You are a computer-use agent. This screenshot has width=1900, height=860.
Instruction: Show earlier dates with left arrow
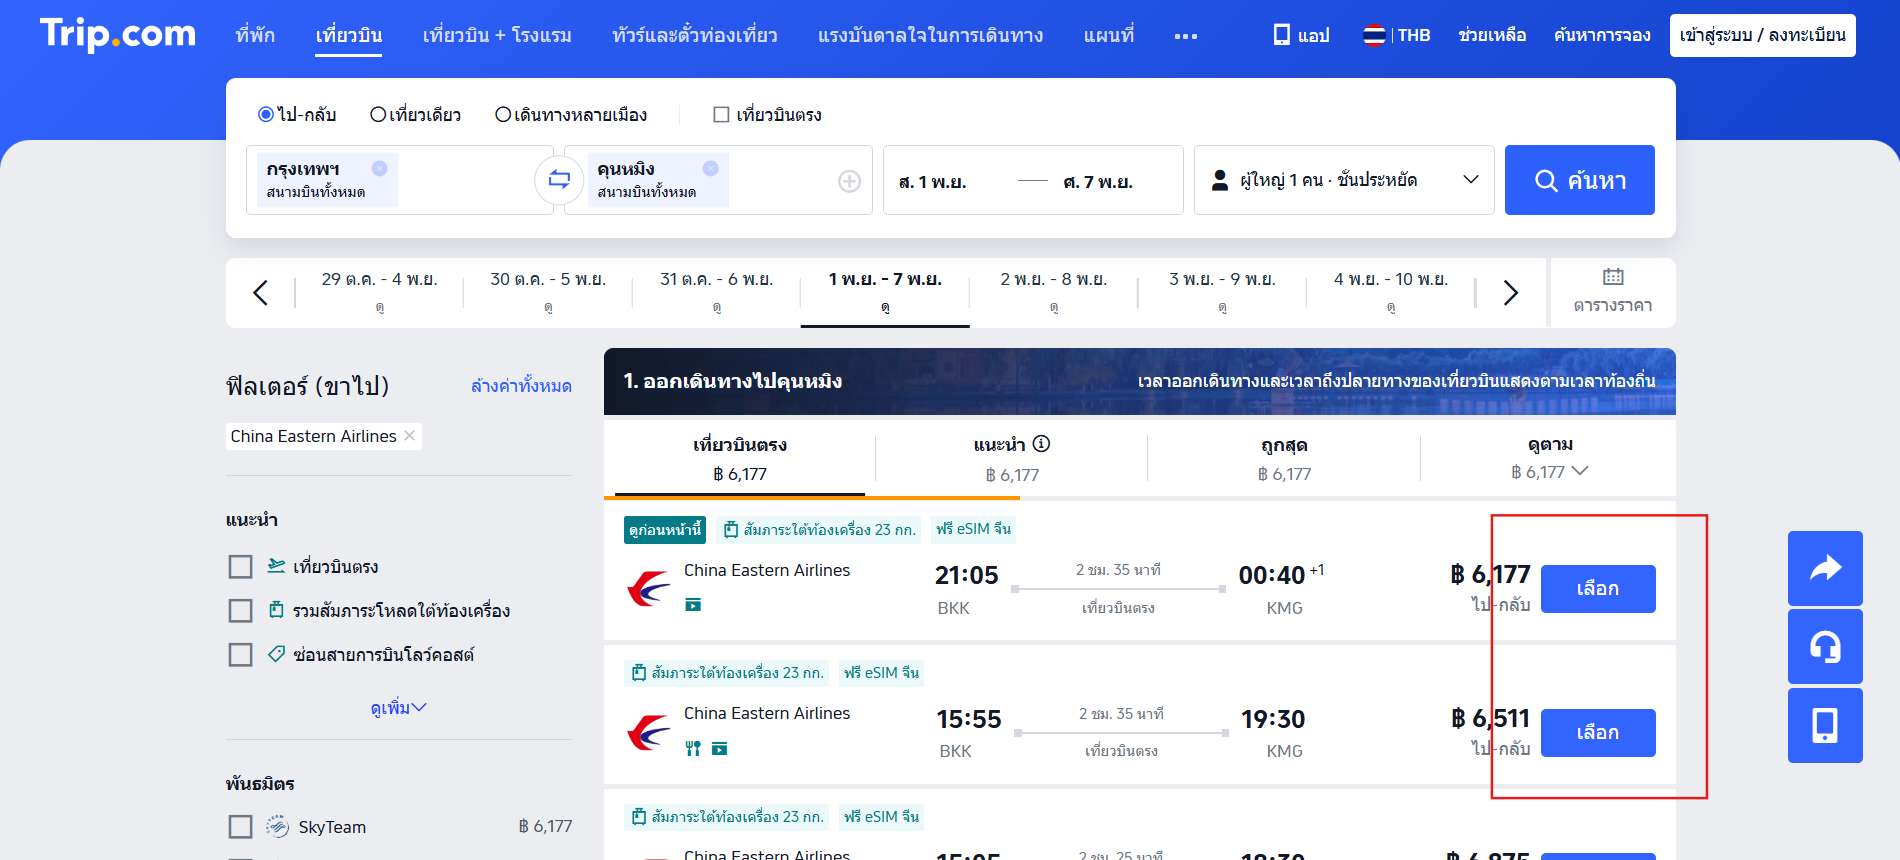(261, 293)
